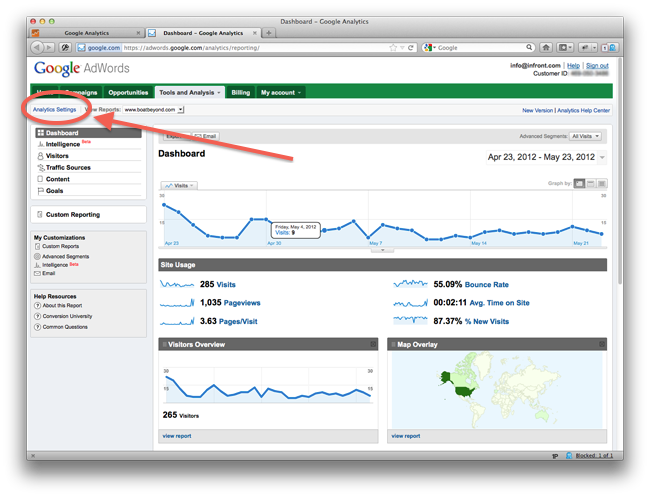Viewport: 650px width, 497px height.
Task: Click the Visits sparkline thumbnail
Action: [x=177, y=284]
